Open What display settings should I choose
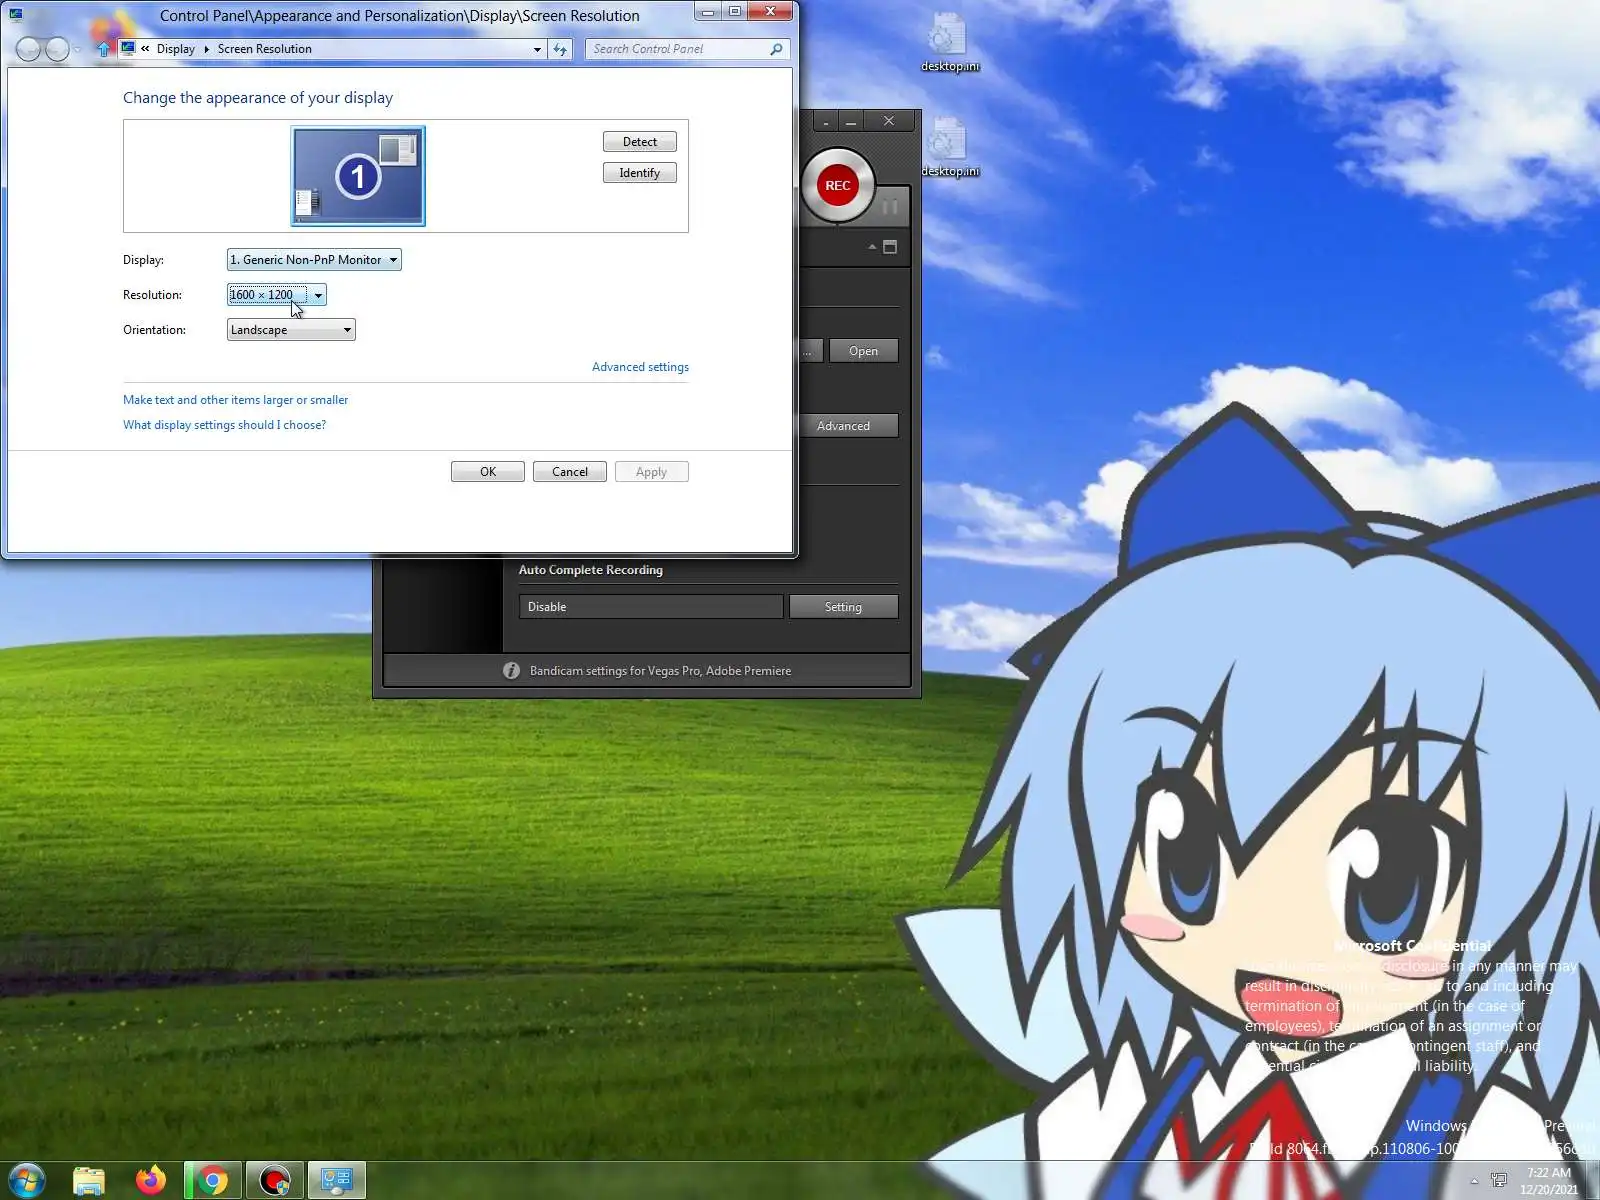The width and height of the screenshot is (1600, 1200). (x=224, y=425)
